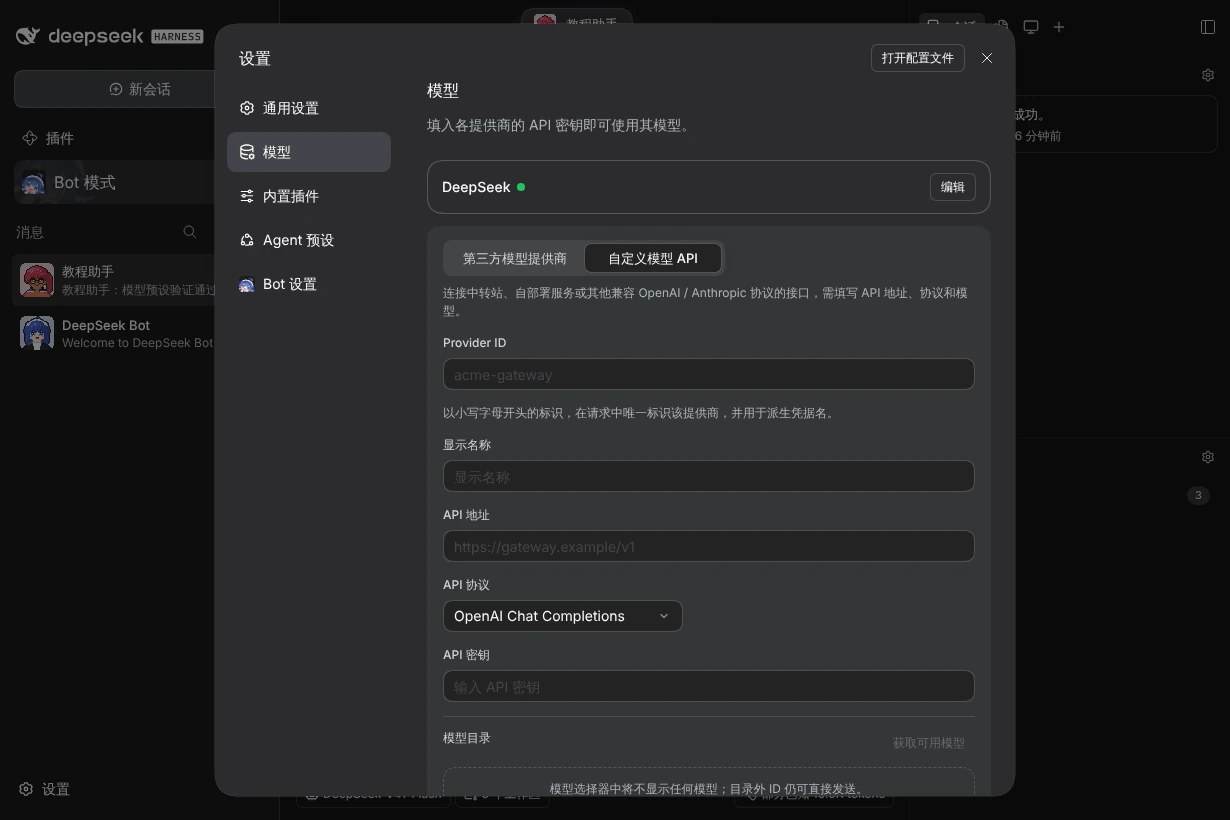Focus the API 密钥 input field
Screen dimensions: 1230x820
point(708,686)
